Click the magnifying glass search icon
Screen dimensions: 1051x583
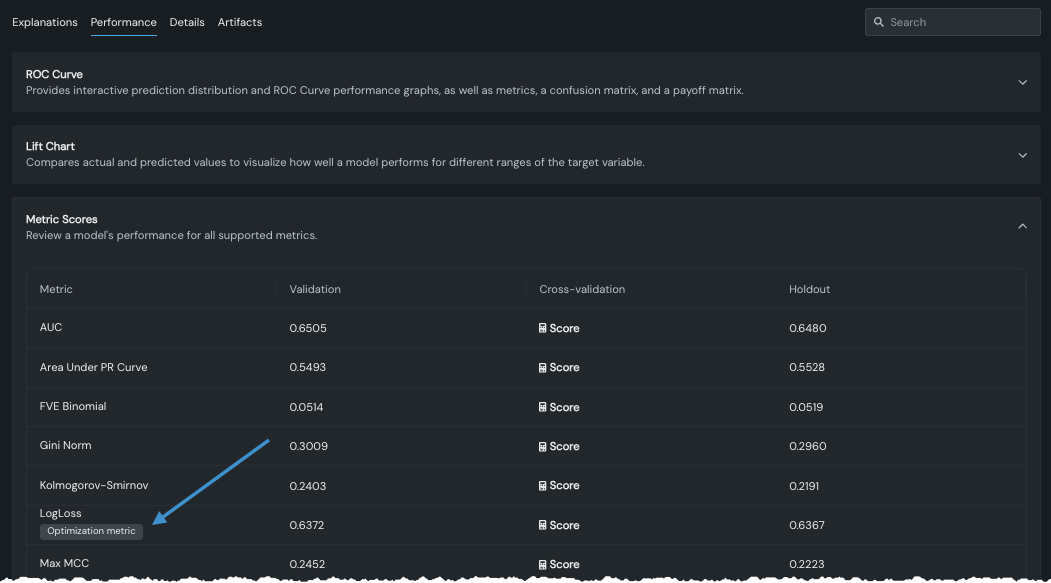pos(879,22)
